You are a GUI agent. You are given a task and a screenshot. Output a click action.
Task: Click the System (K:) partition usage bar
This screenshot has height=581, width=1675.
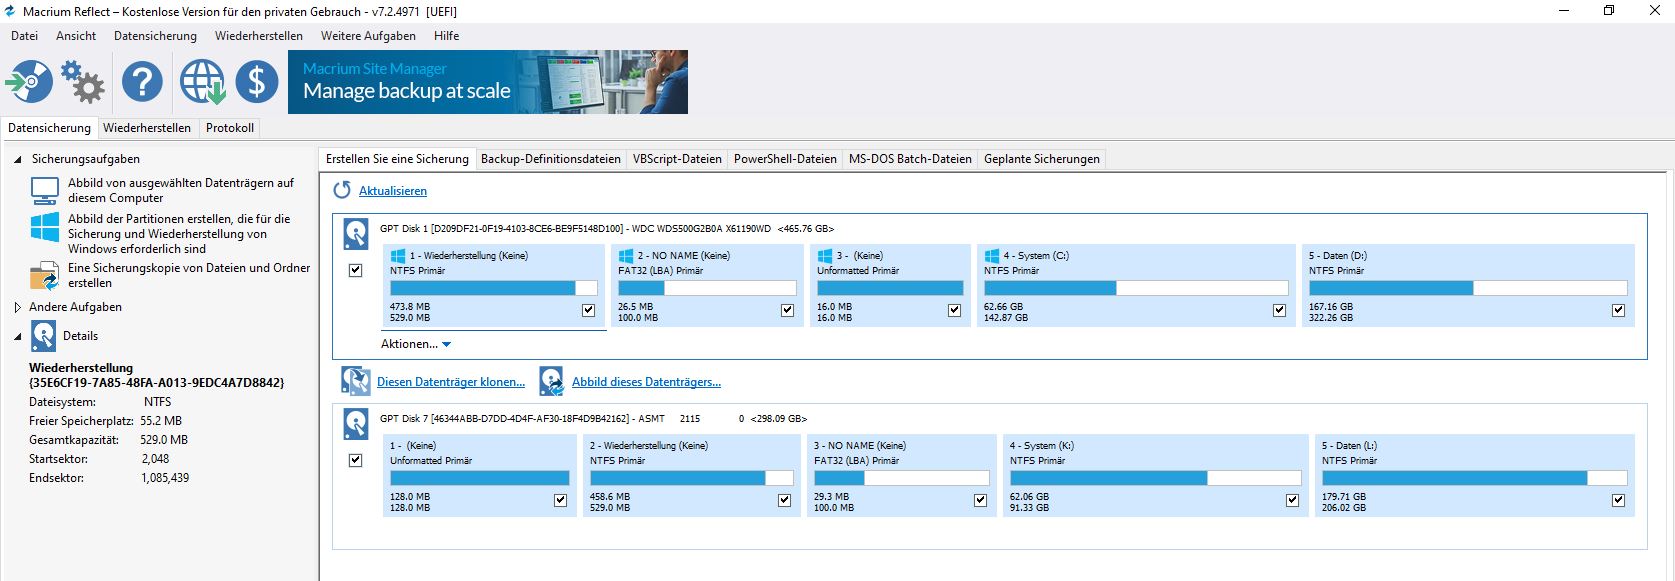tap(1155, 478)
